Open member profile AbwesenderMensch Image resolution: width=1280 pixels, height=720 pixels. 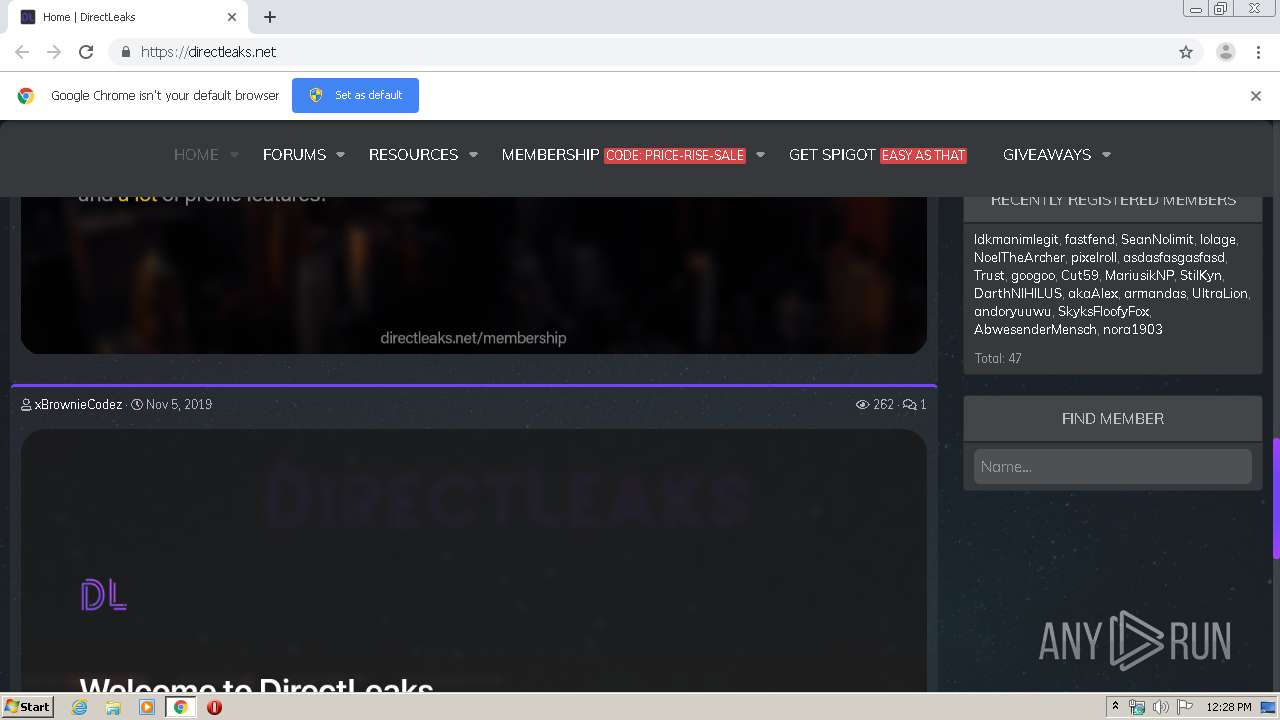coord(1035,329)
